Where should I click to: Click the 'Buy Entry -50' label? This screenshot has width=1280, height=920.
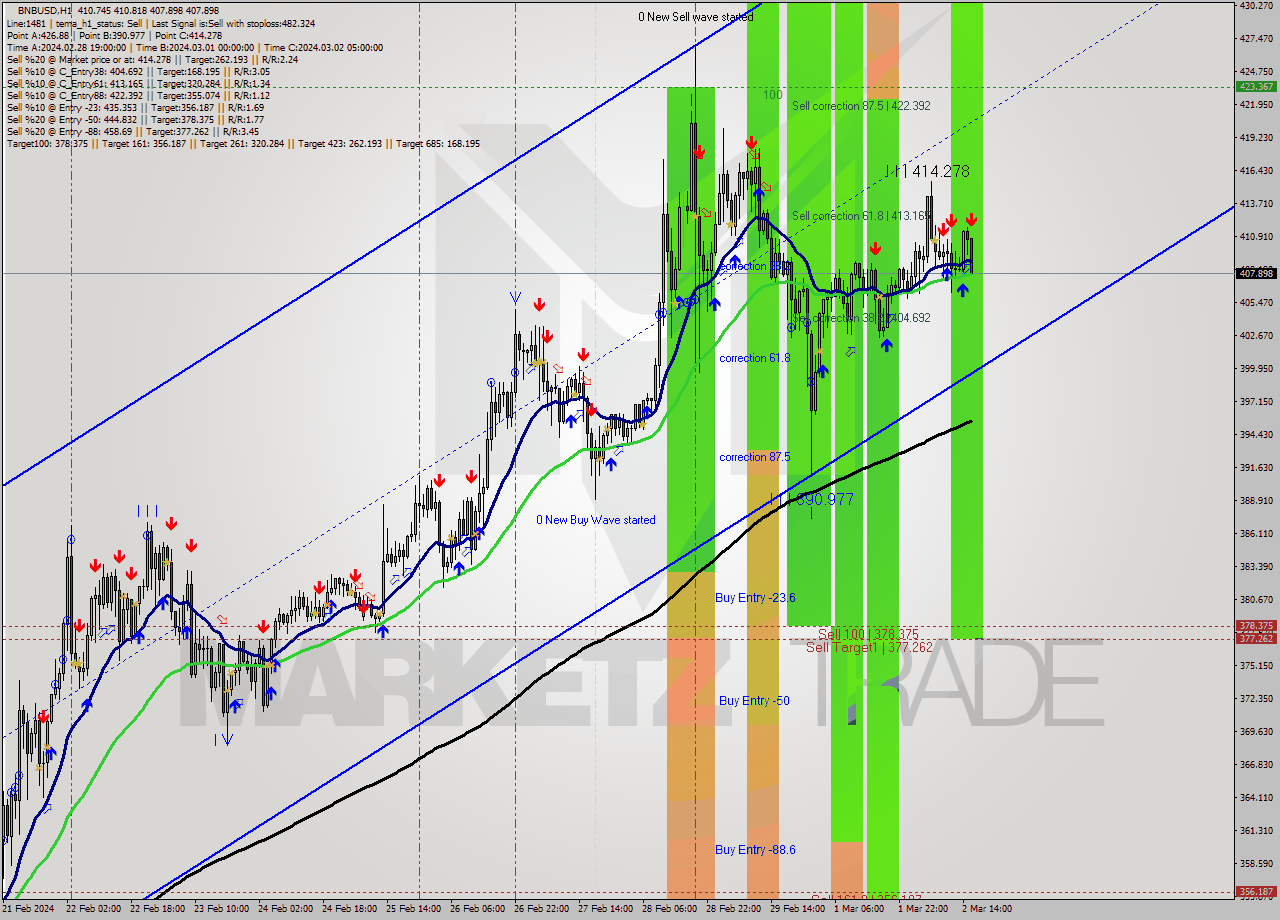pos(754,701)
